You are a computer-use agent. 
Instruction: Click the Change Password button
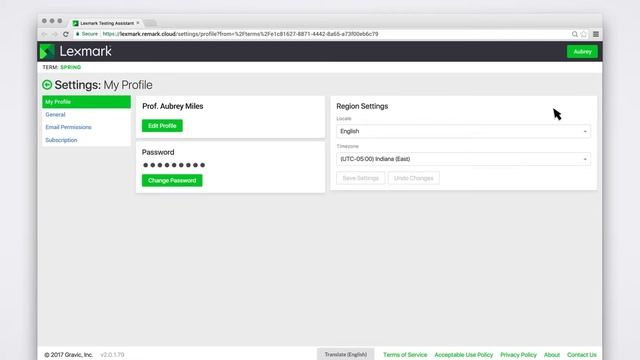click(x=172, y=180)
